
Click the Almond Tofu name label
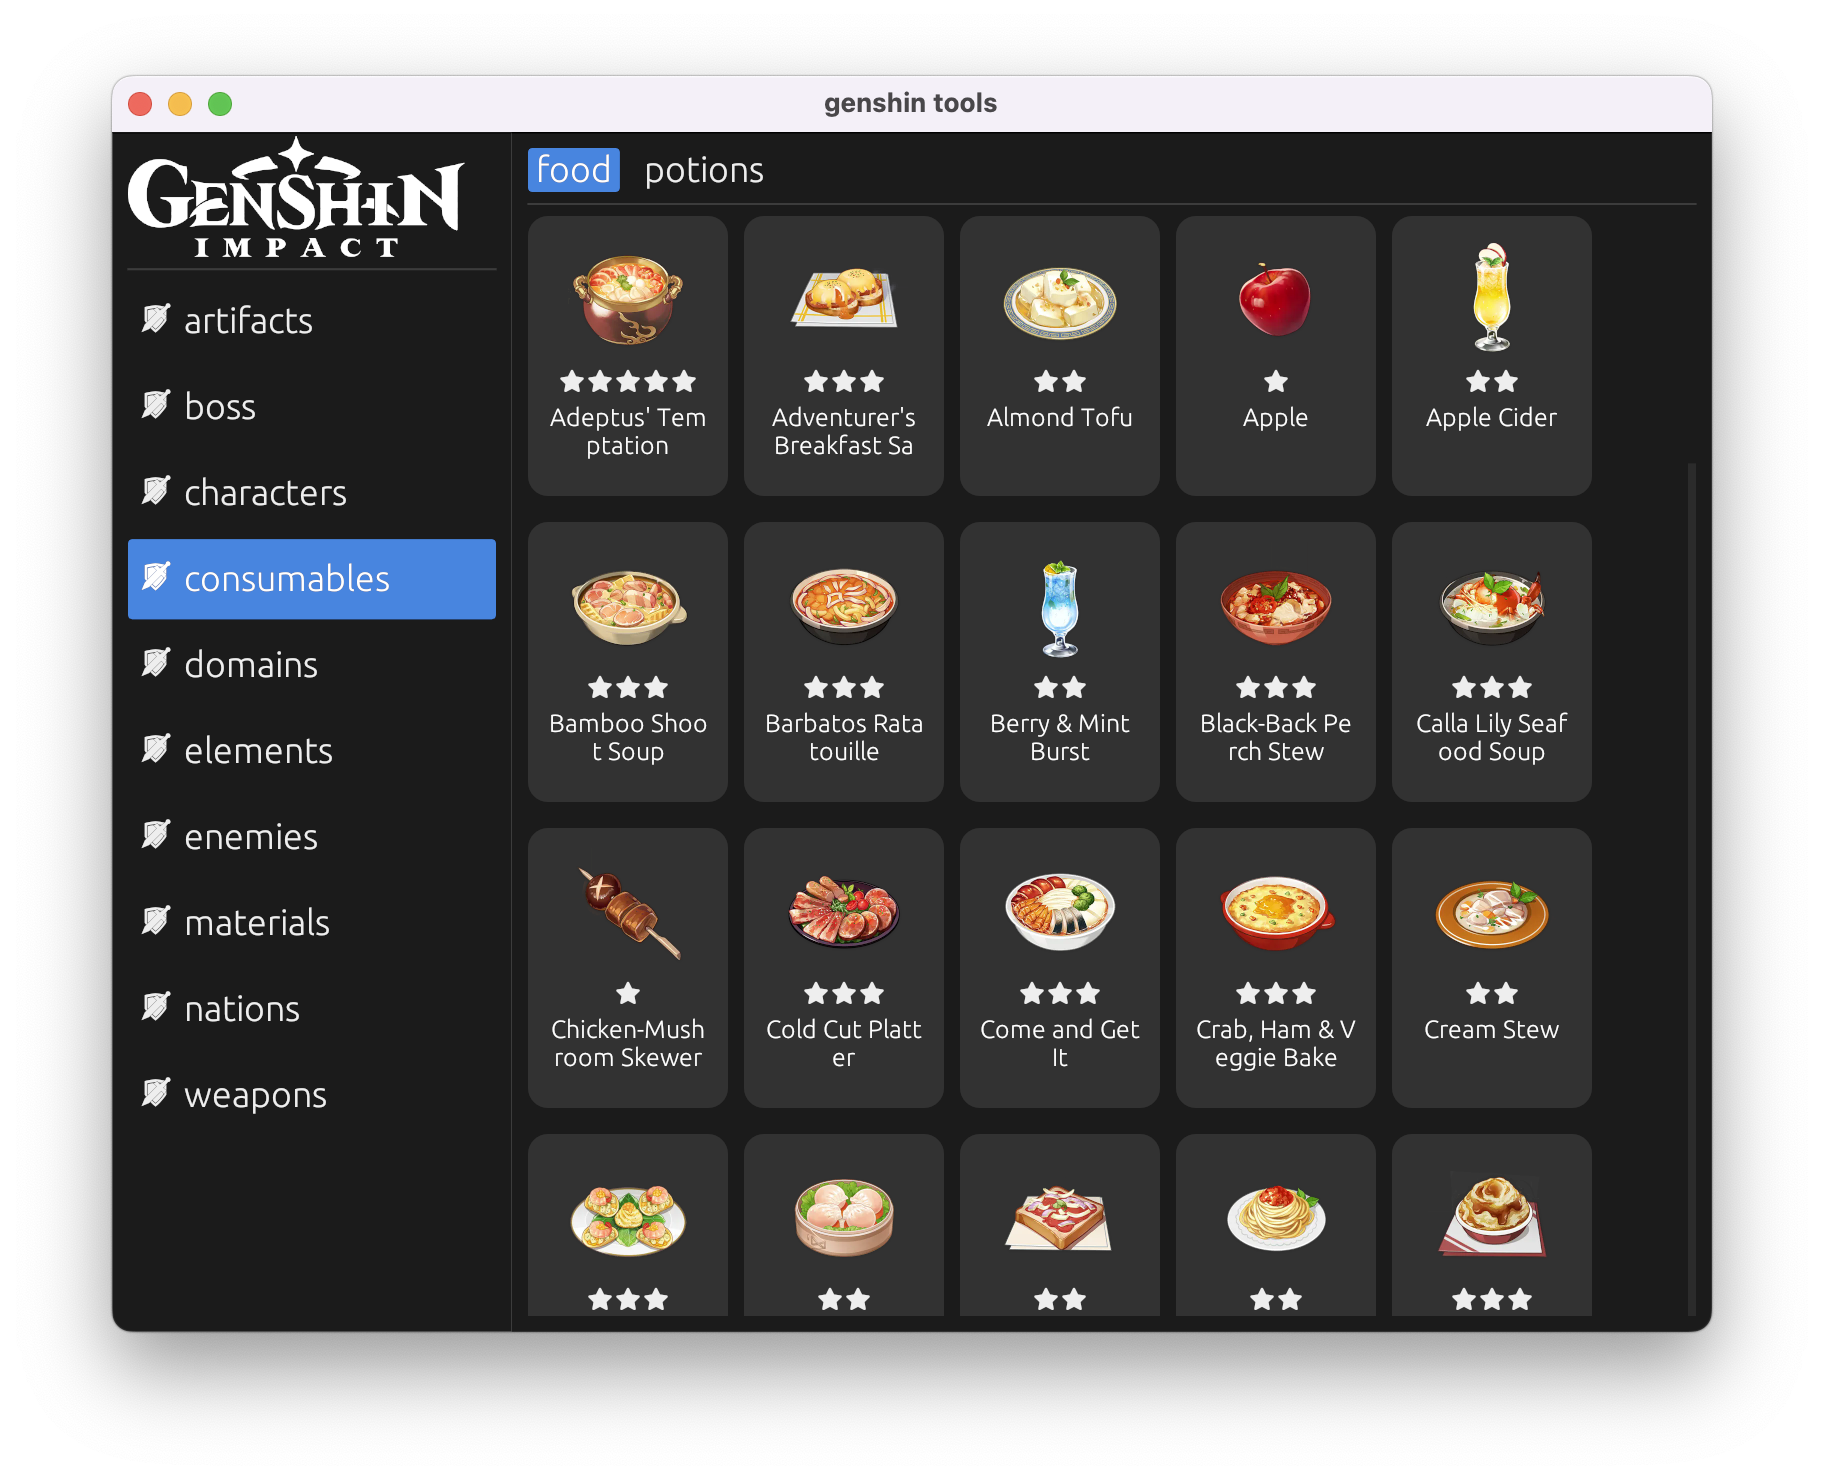pyautogui.click(x=1060, y=418)
